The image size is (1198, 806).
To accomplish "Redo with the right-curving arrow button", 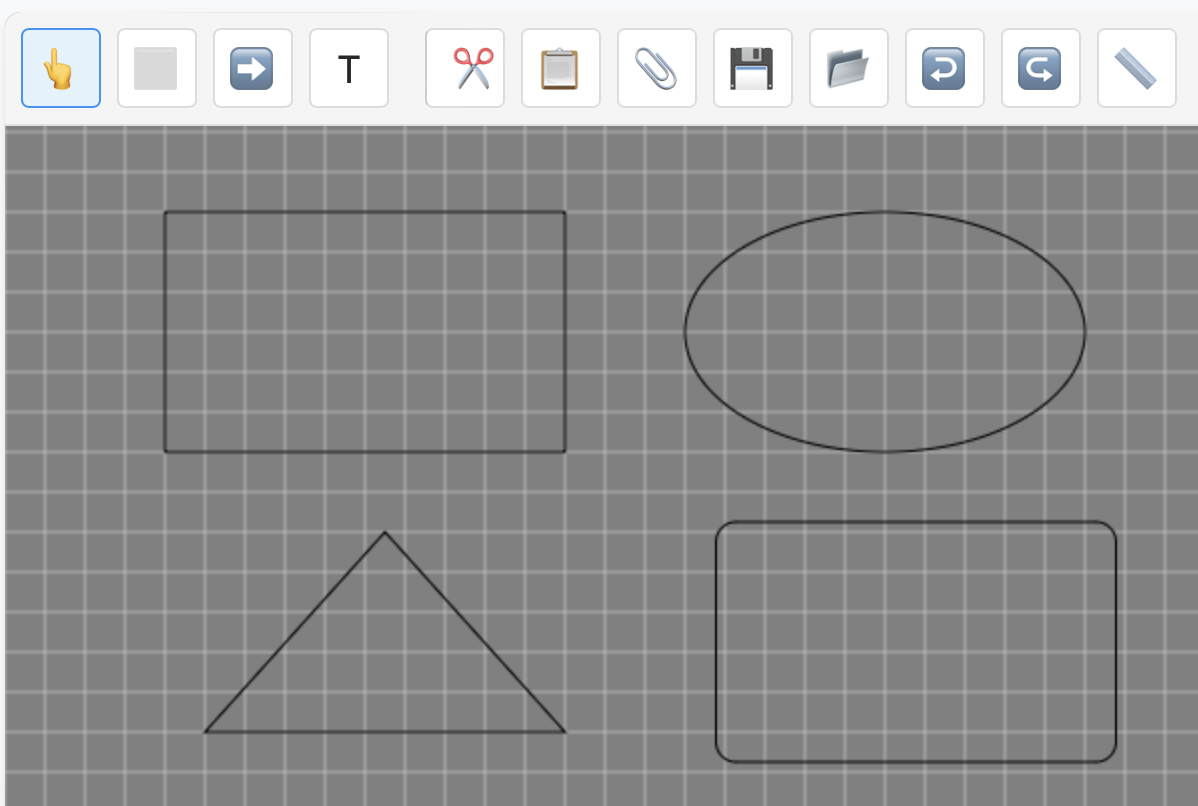I will (x=1041, y=68).
